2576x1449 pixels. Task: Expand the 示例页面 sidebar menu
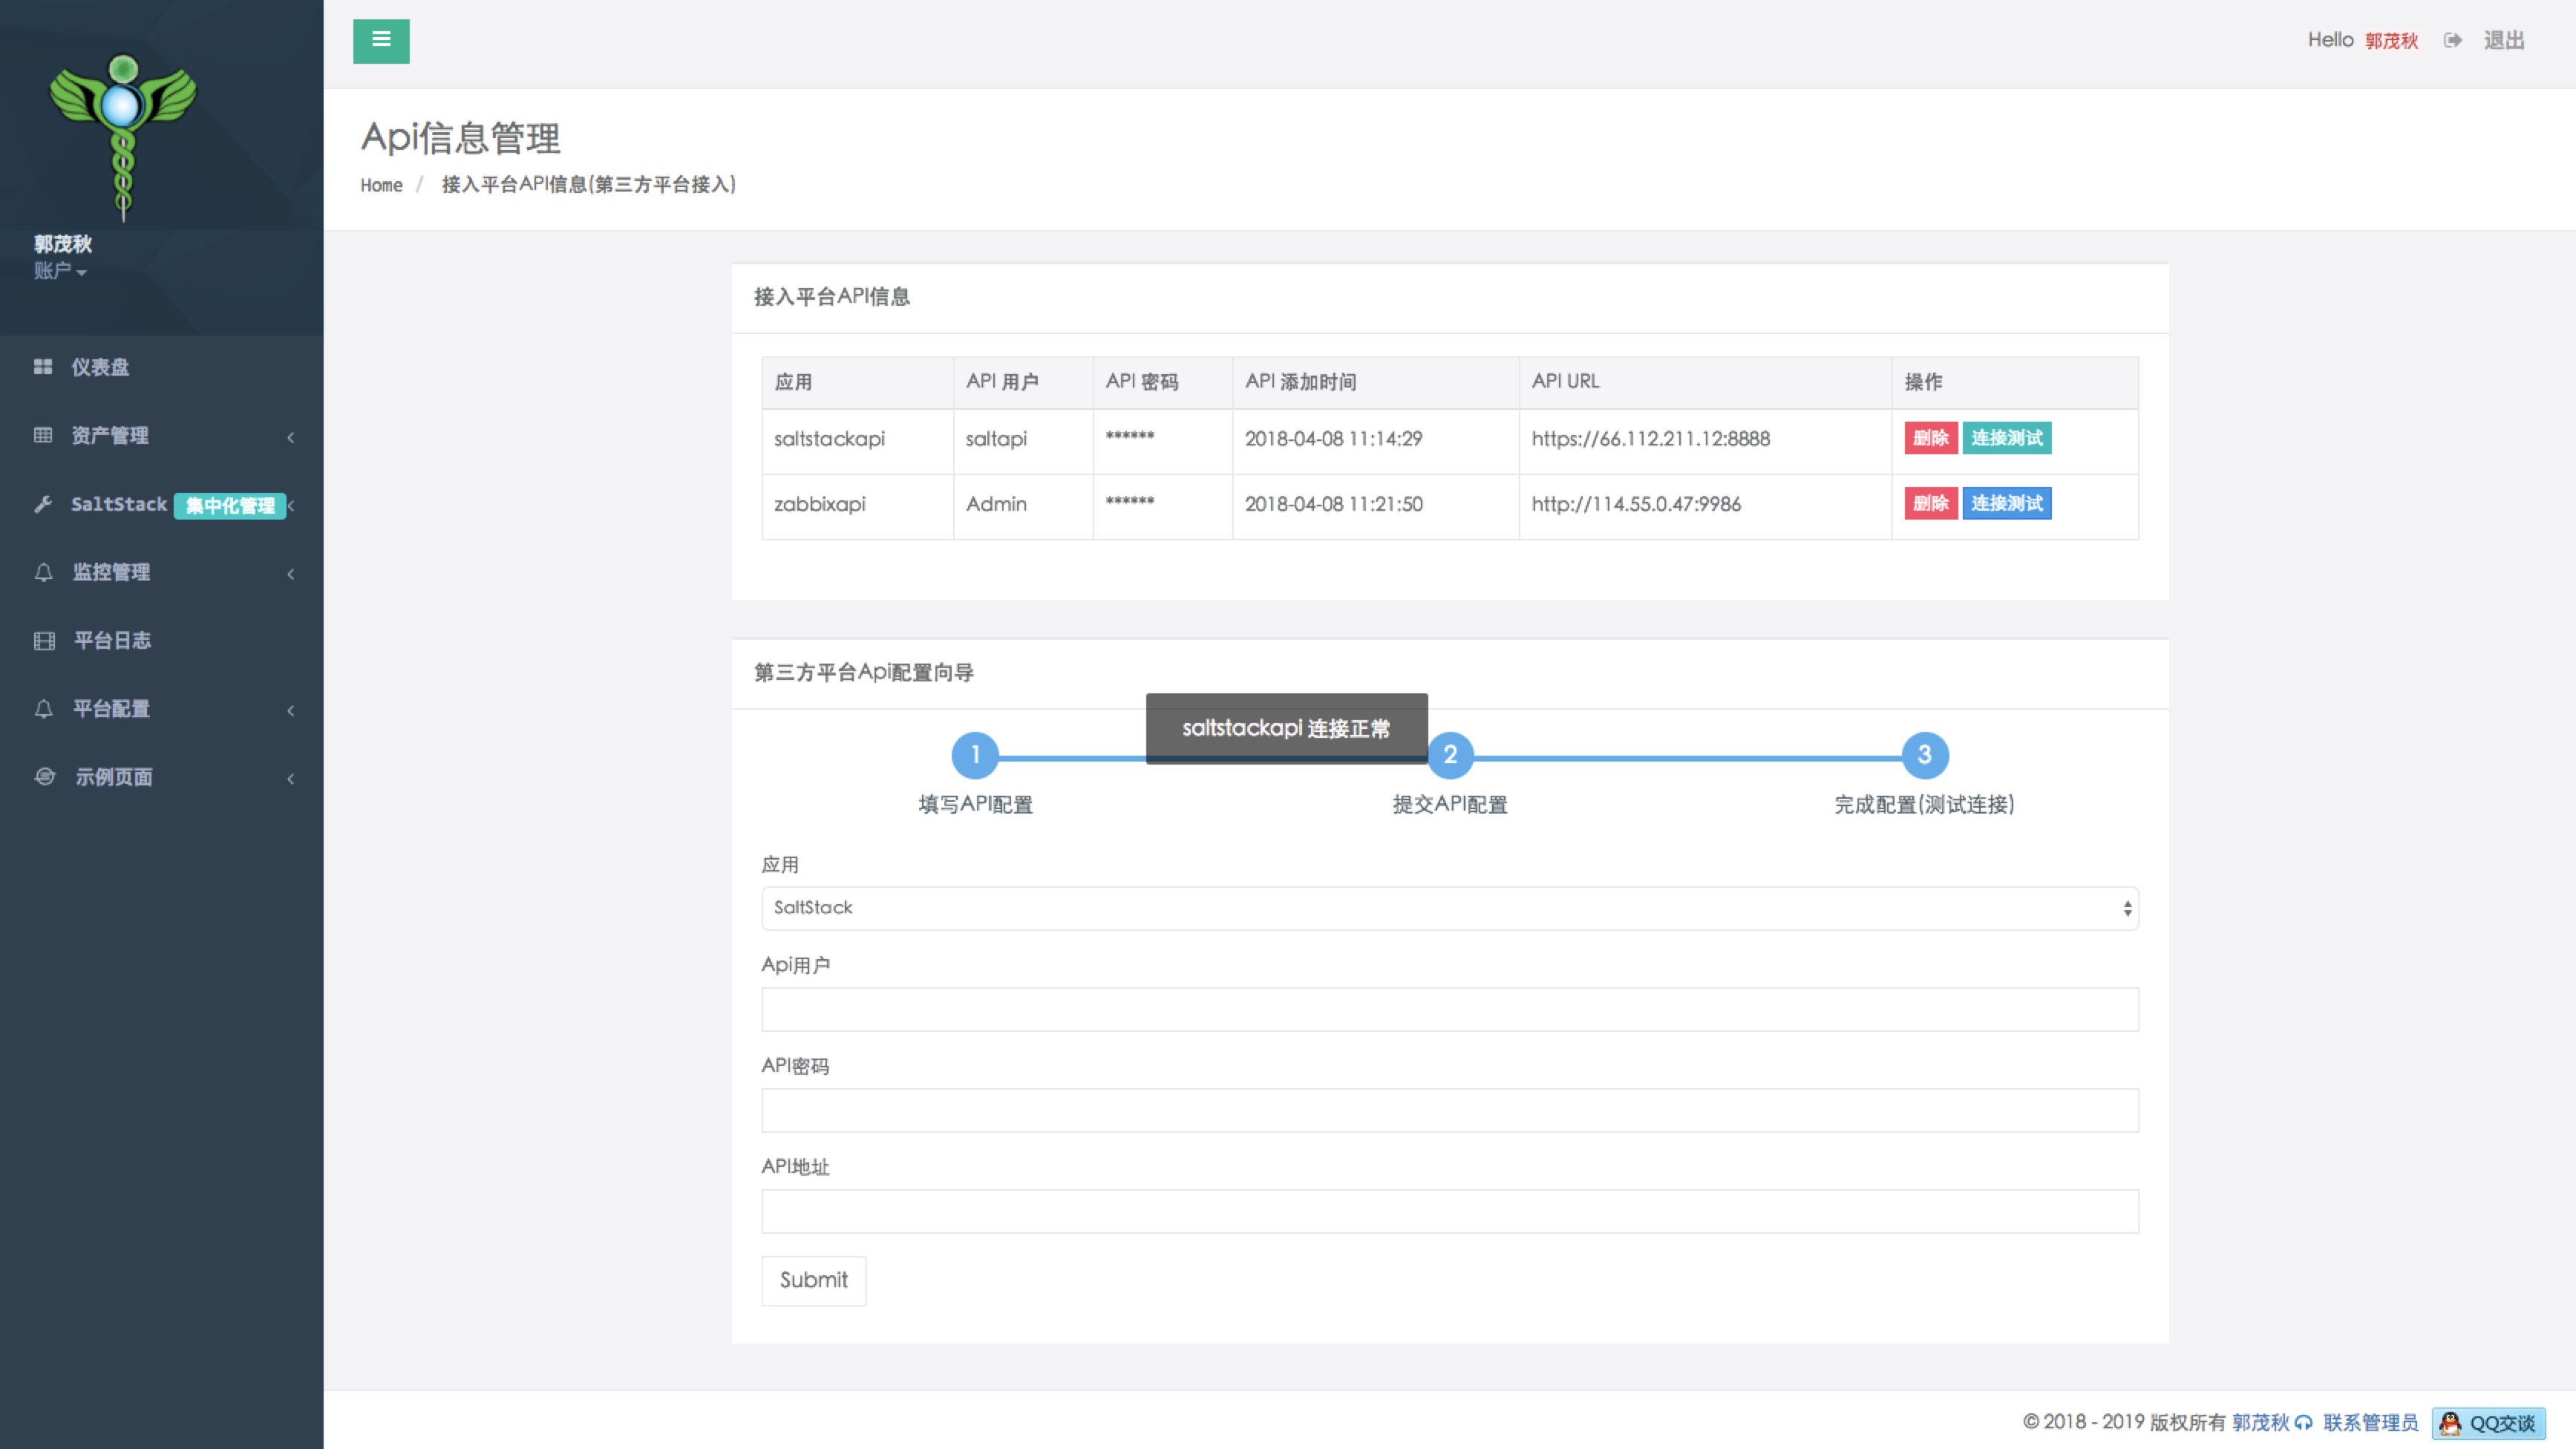tap(114, 777)
